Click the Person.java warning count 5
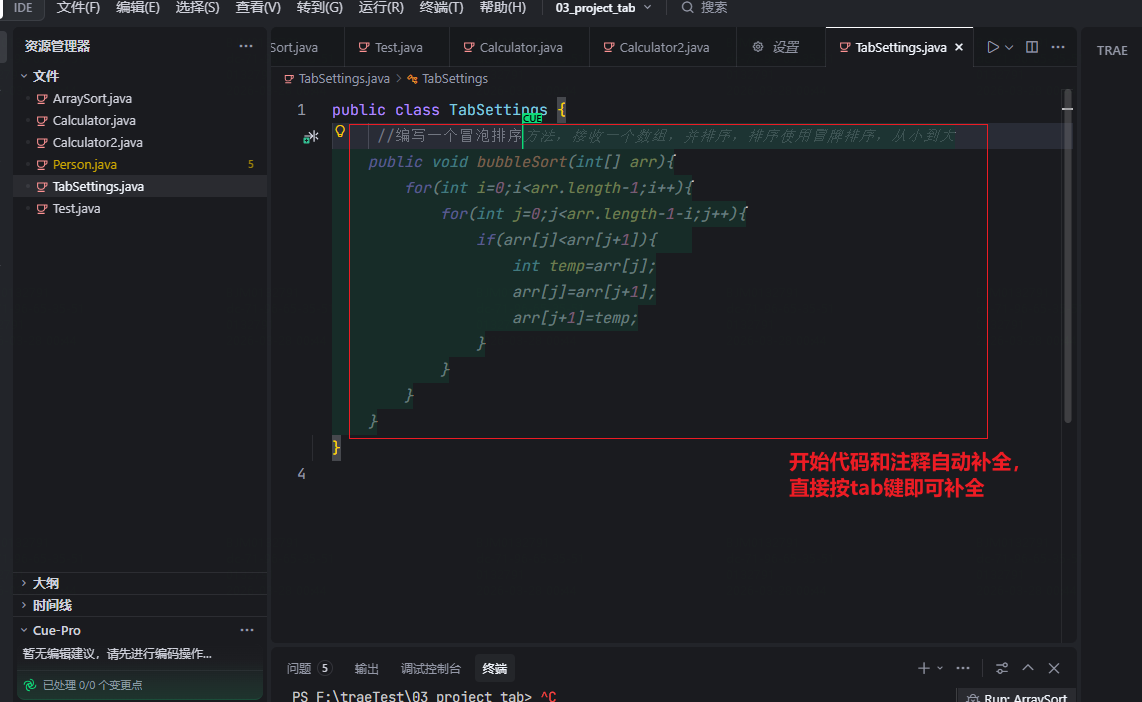 click(251, 165)
